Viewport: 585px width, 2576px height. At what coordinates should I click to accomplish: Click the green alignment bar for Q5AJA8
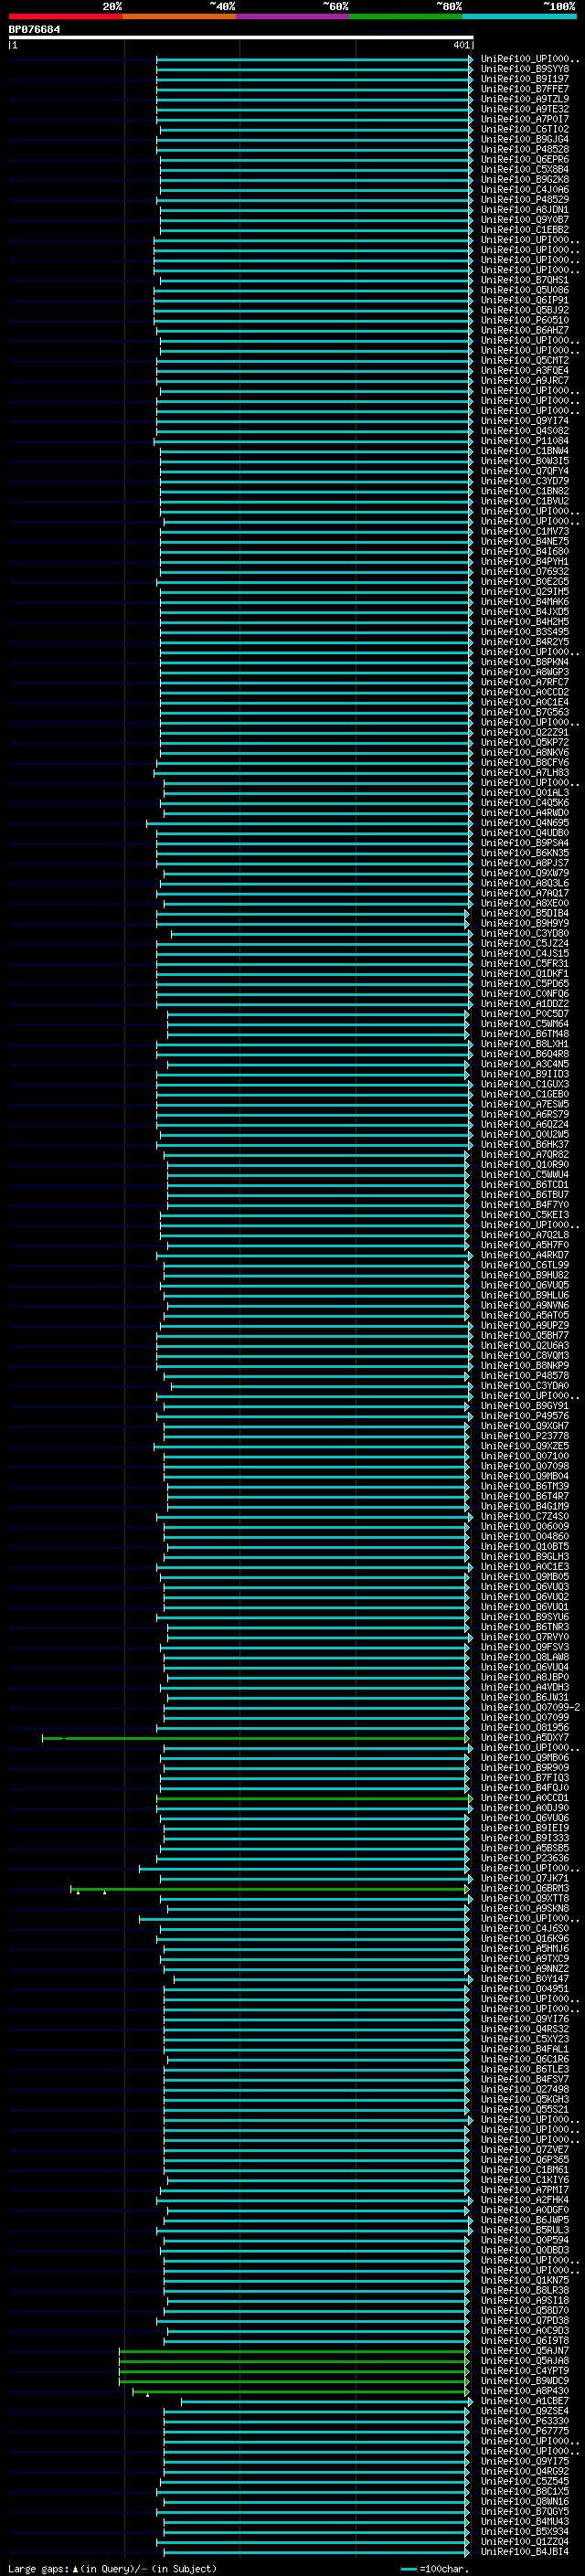[x=294, y=2362]
